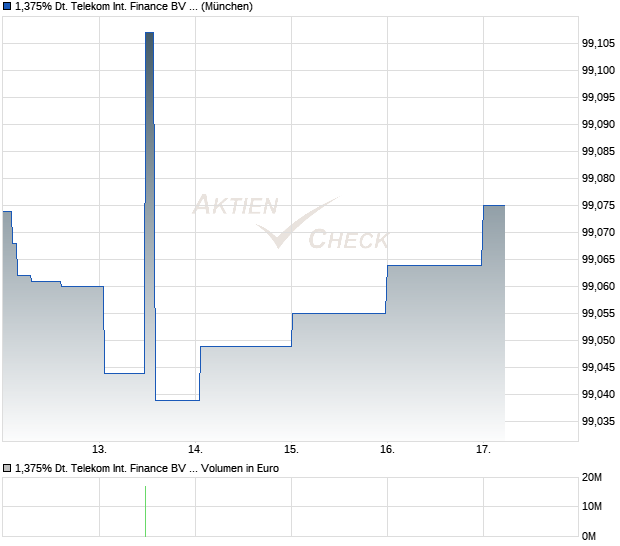This screenshot has width=620, height=546.
Task: Select the 17. date label on x-axis
Action: (483, 450)
